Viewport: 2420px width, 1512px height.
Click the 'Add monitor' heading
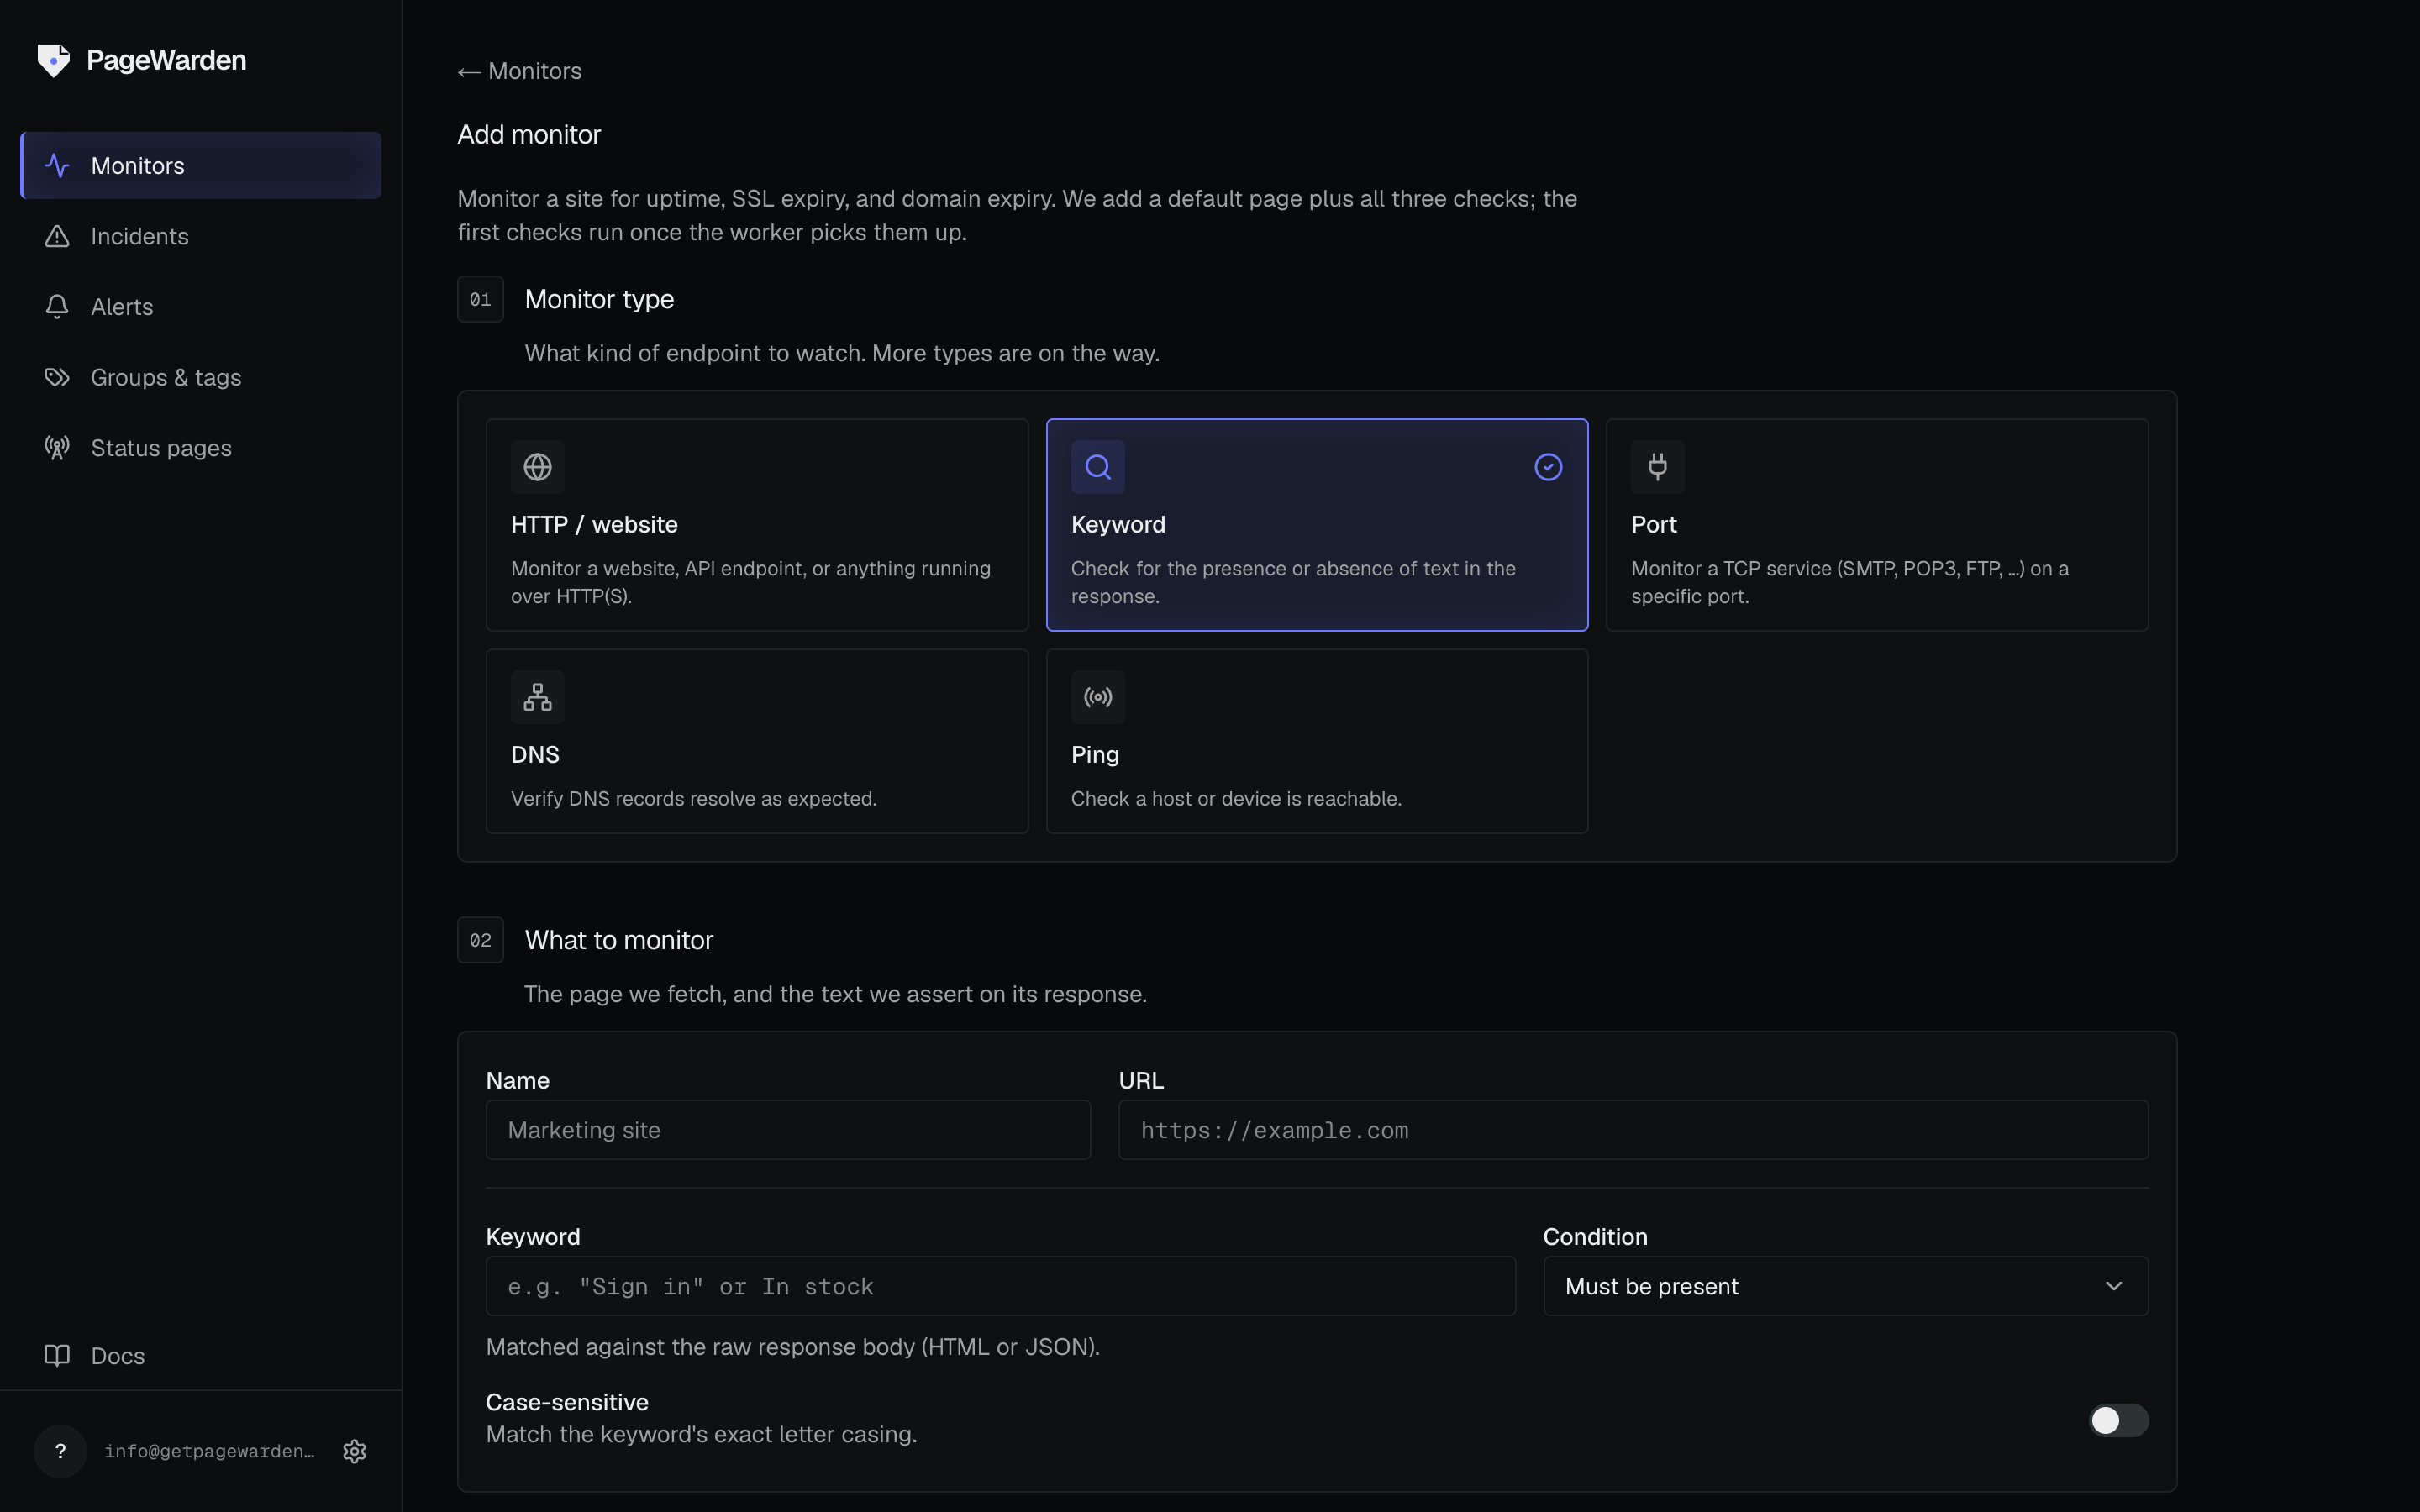click(529, 135)
